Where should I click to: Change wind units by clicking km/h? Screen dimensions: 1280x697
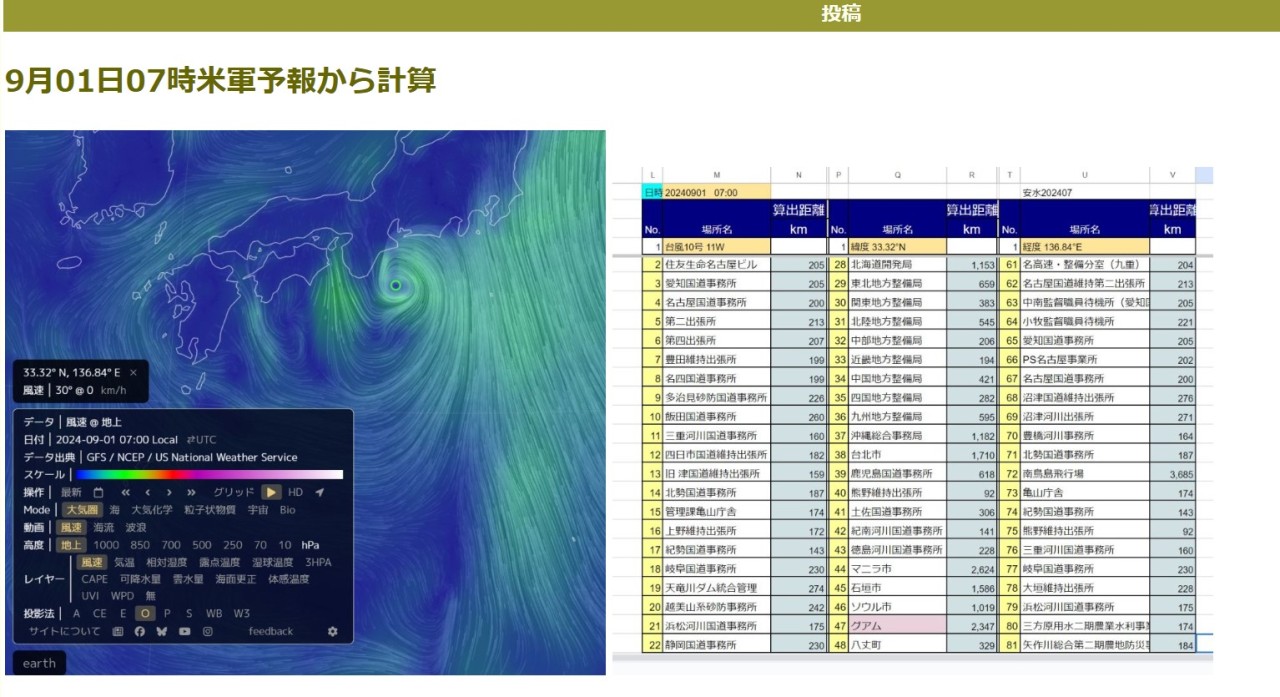pos(113,390)
